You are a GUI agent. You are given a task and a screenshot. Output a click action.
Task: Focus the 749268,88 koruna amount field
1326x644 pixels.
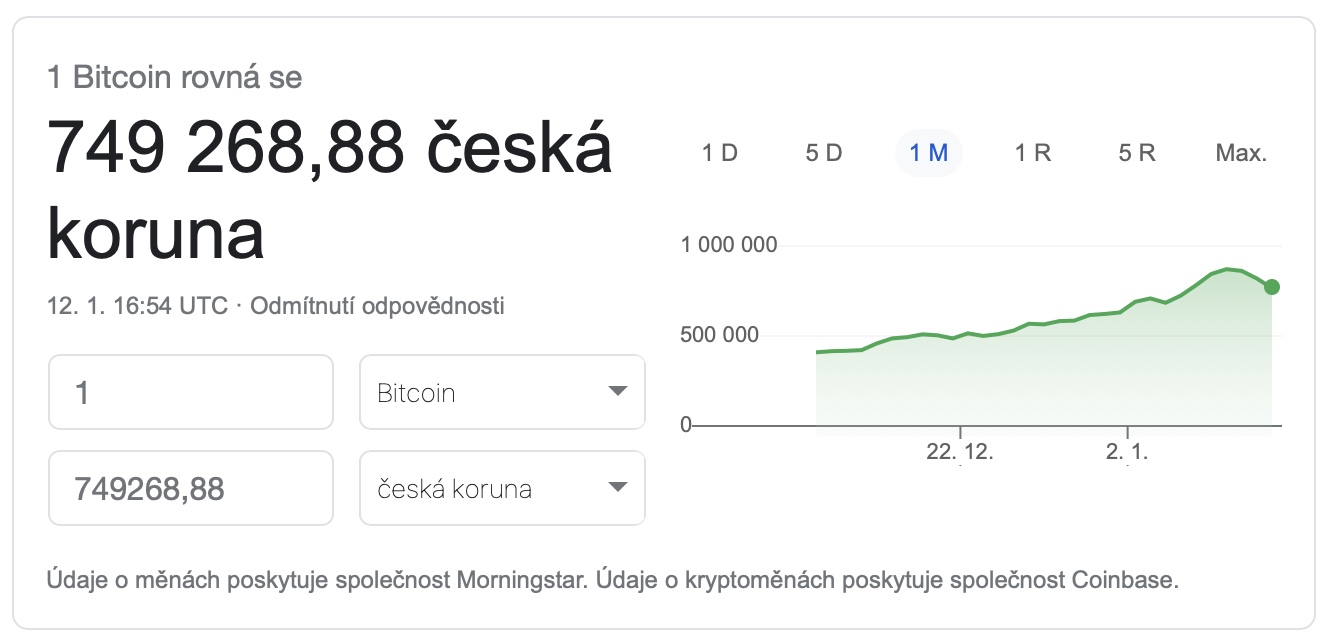[190, 488]
